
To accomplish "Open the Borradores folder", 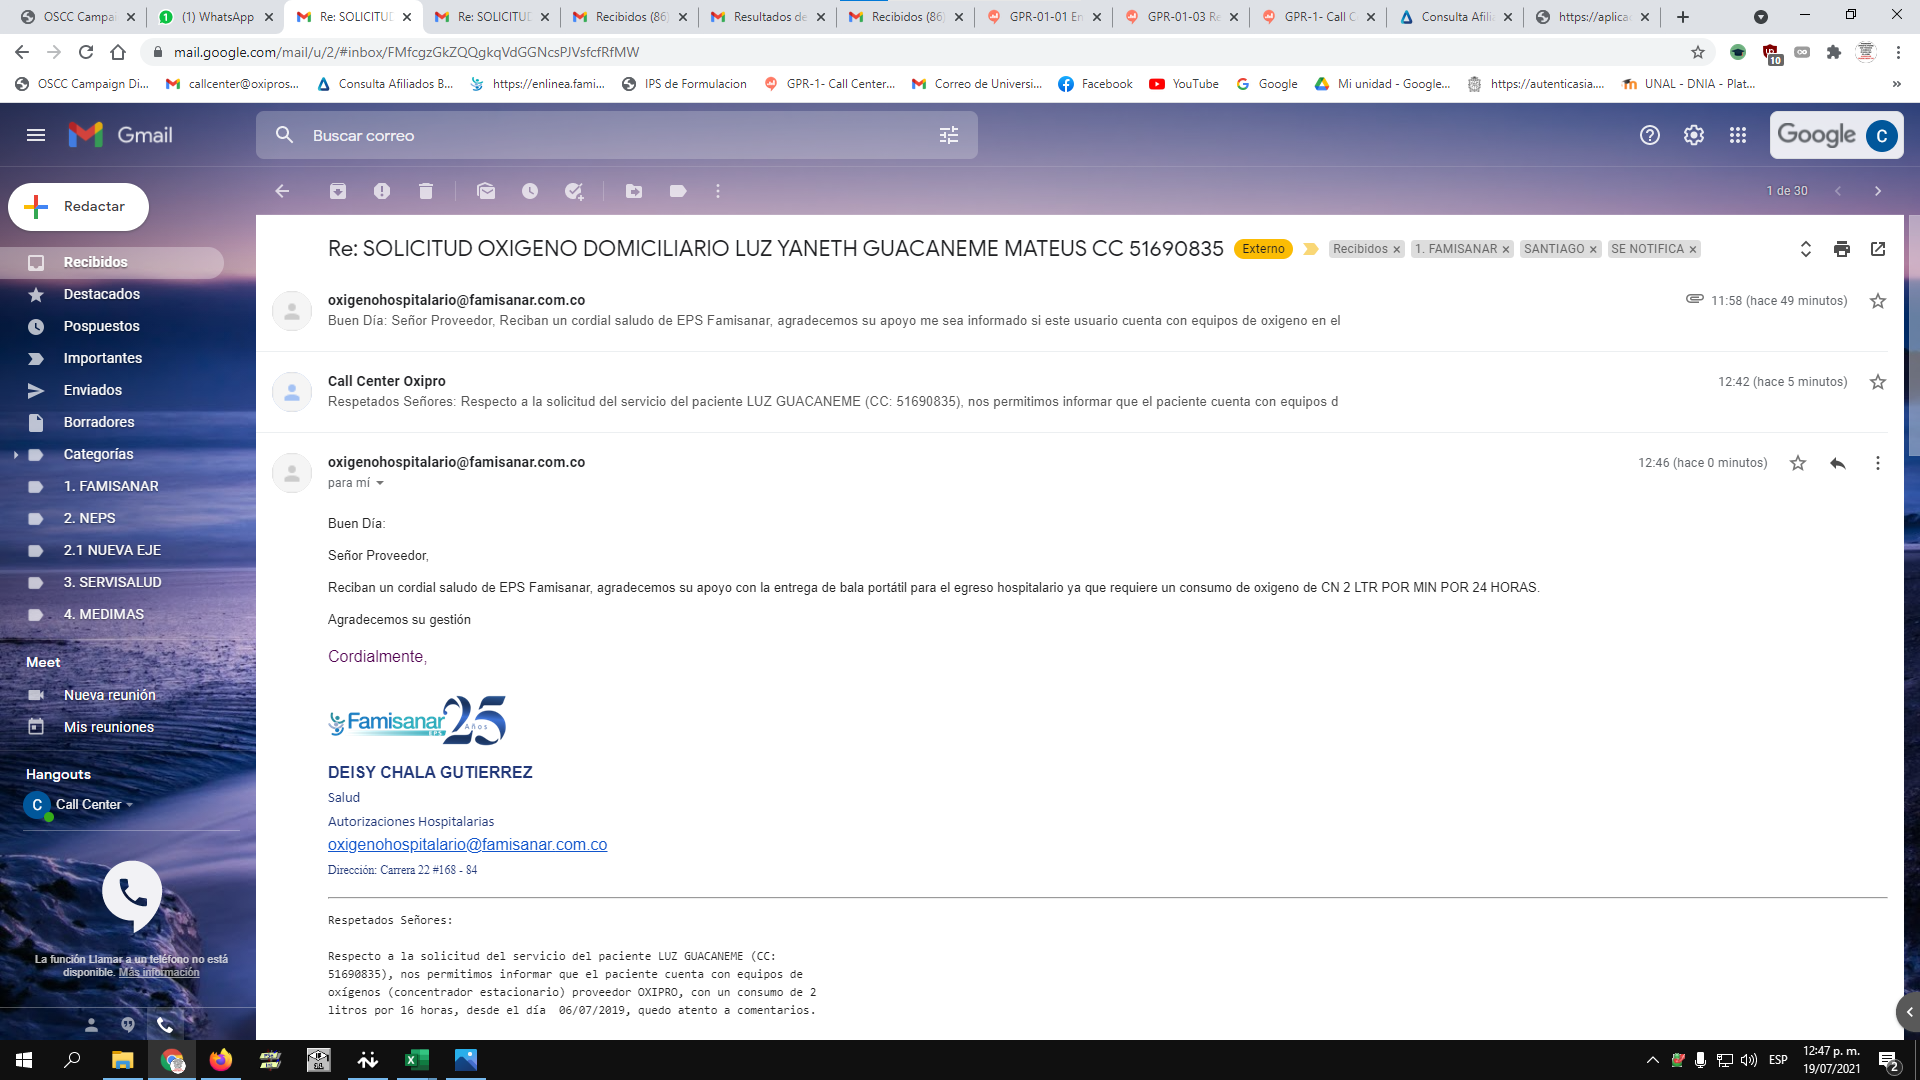I will (x=112, y=422).
